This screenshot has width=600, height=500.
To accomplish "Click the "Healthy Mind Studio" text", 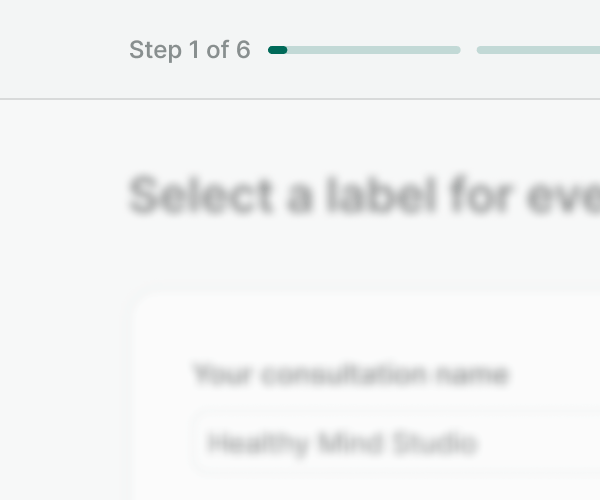I will [x=342, y=443].
